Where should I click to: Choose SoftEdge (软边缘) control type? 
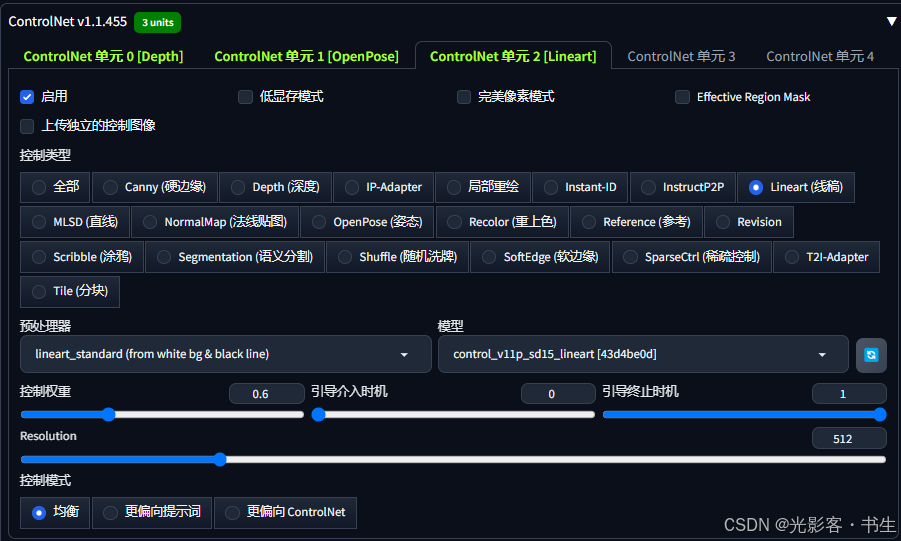tap(540, 257)
